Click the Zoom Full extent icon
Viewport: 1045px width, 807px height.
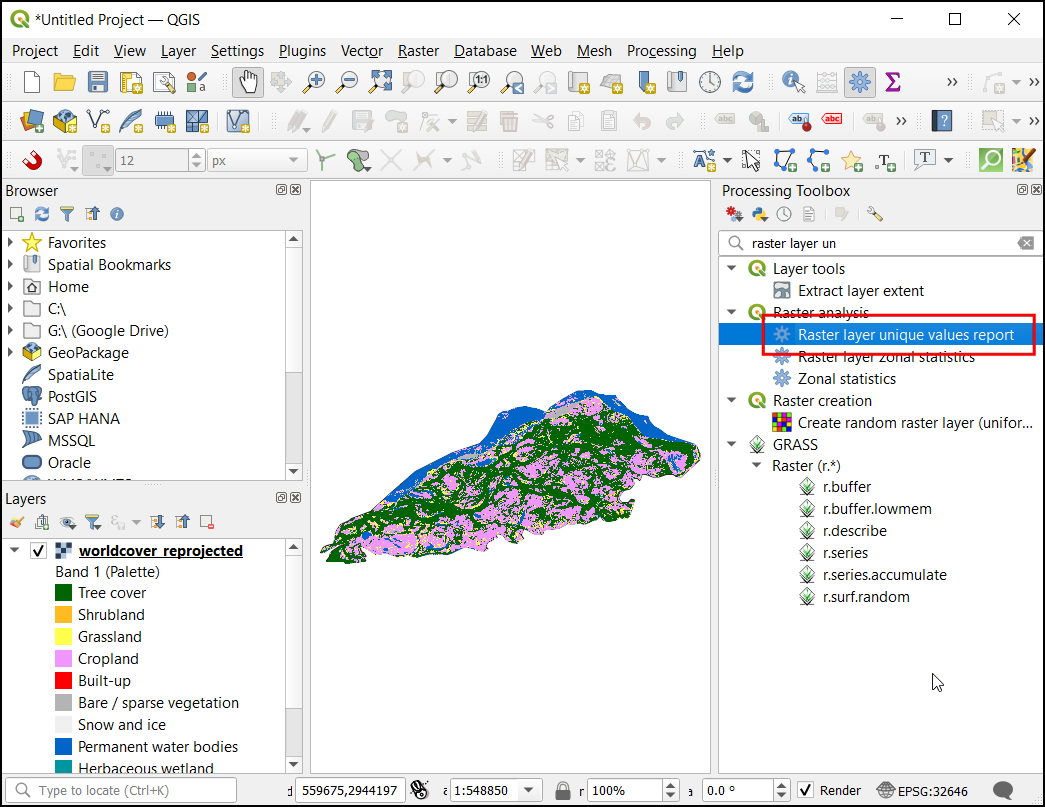(x=380, y=82)
